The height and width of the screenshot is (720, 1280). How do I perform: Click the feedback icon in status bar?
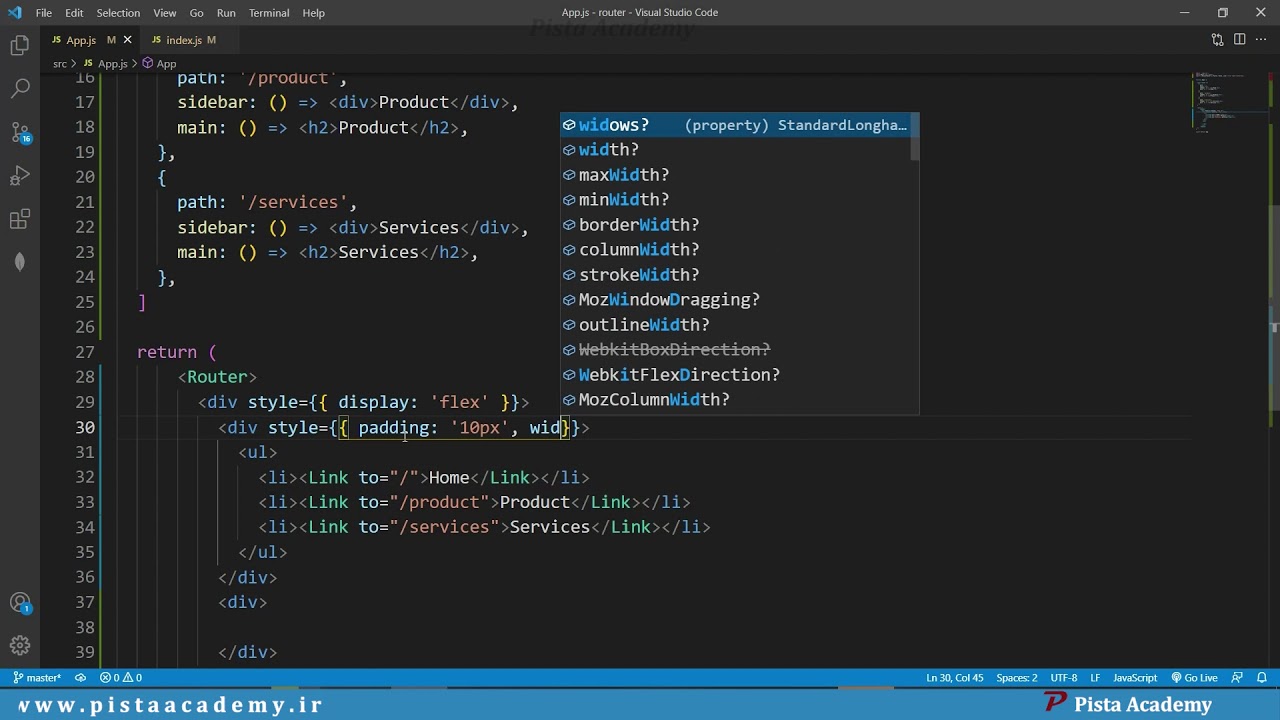tap(1237, 678)
